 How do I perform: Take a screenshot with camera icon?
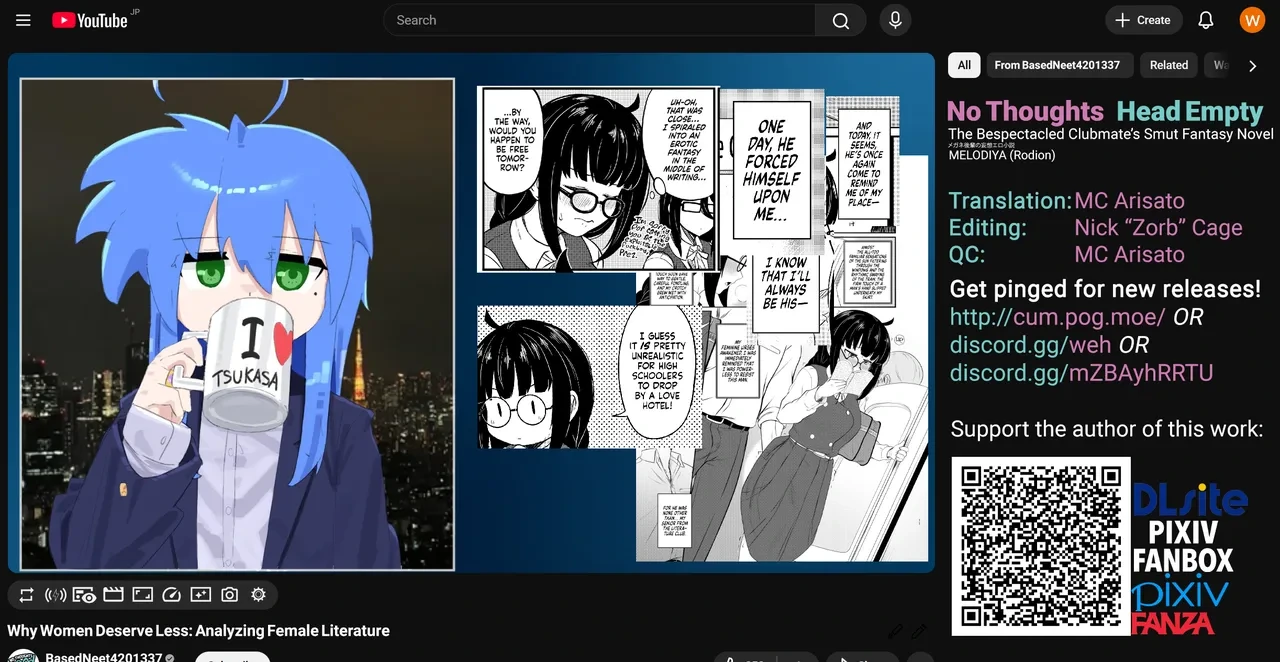pos(229,595)
